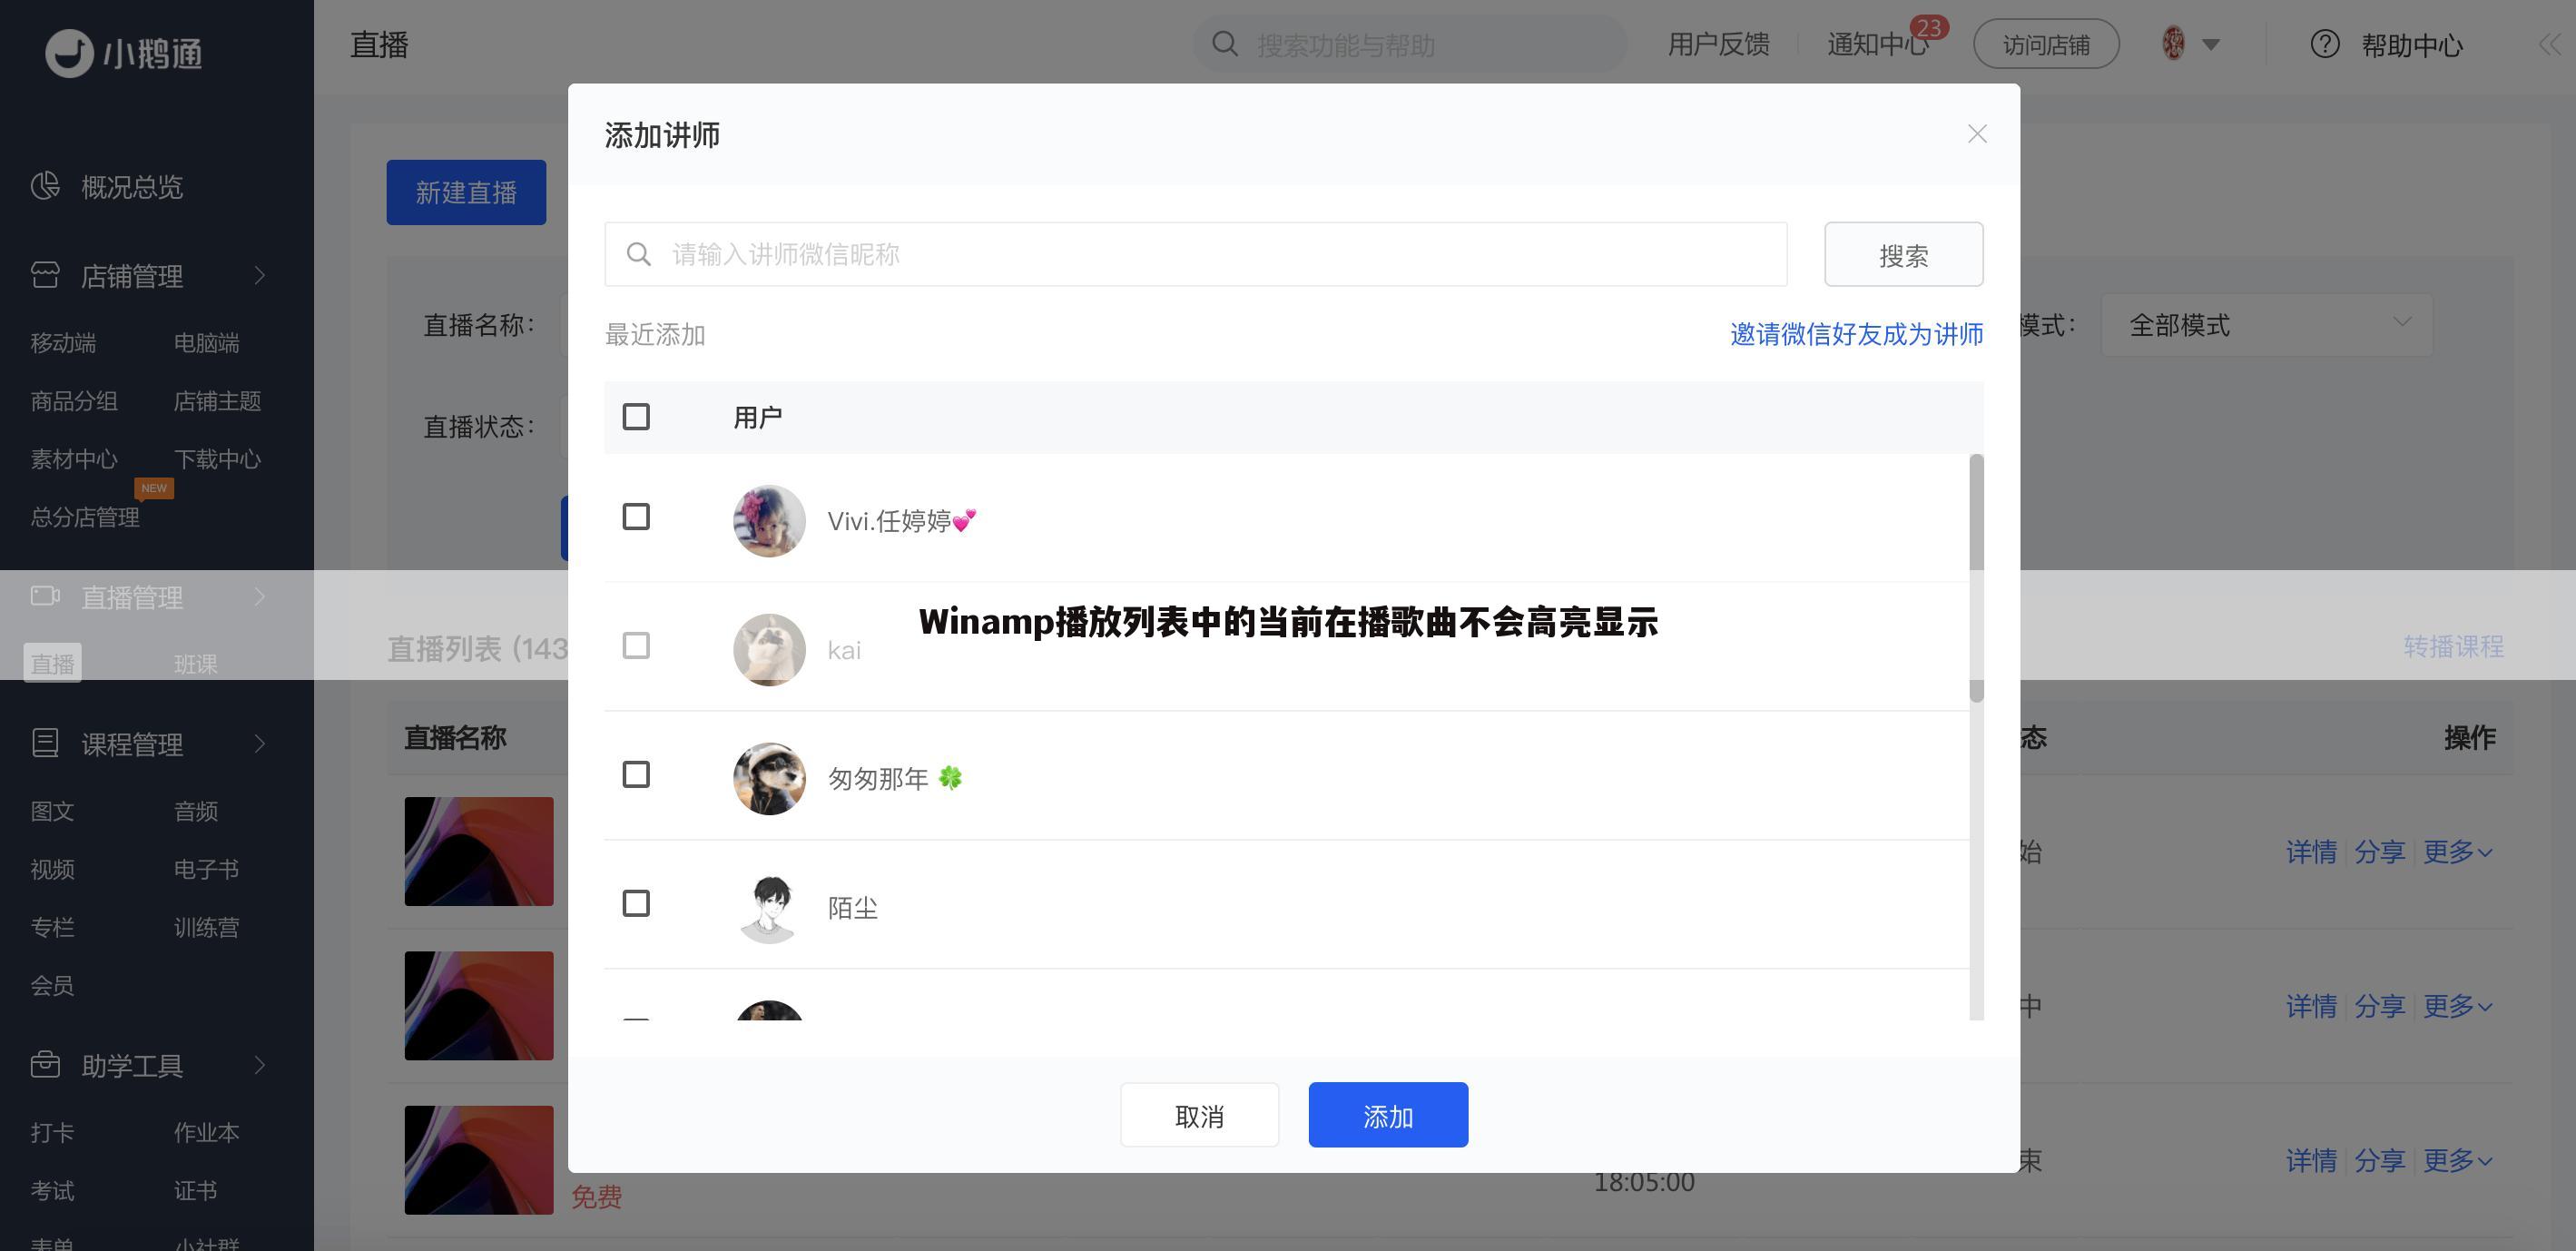Expand 直播管理 section chevron
Image resolution: width=2576 pixels, height=1251 pixels.
click(260, 597)
